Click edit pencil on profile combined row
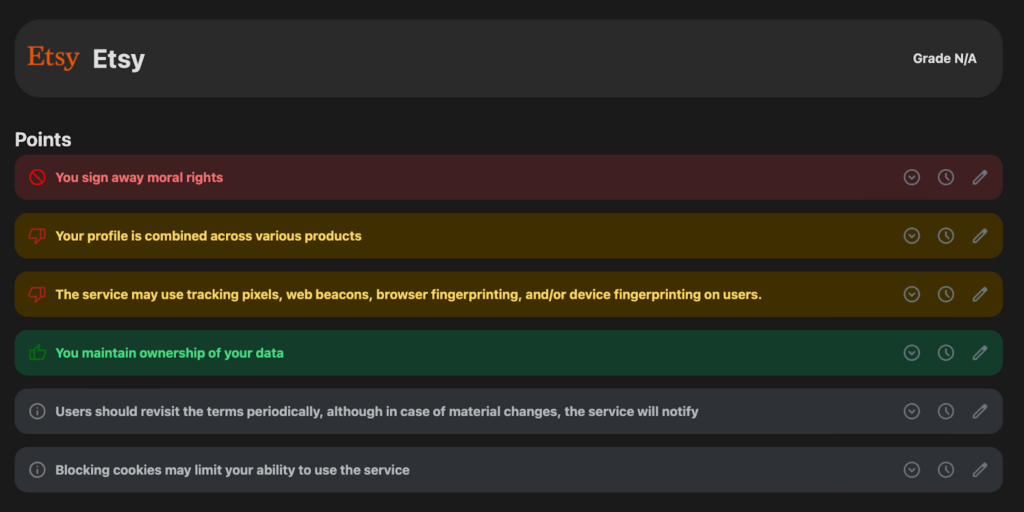The image size is (1024, 512). point(980,236)
